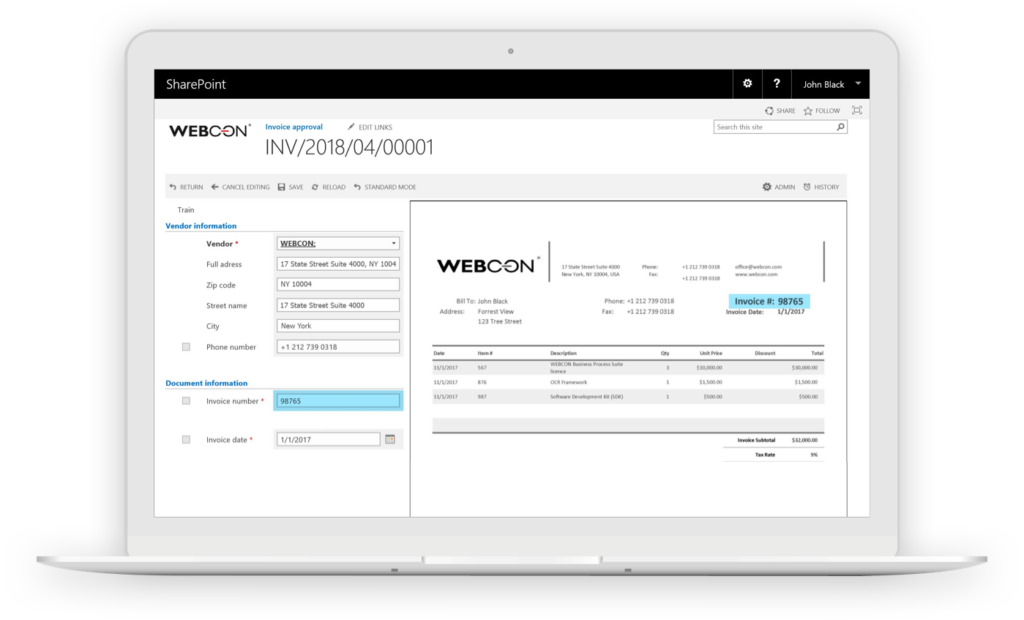
Task: Share this site
Action: [780, 111]
